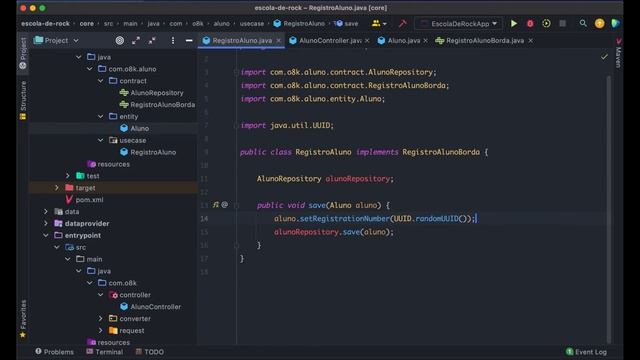
Task: Collapse the entrypoint module
Action: (46, 235)
